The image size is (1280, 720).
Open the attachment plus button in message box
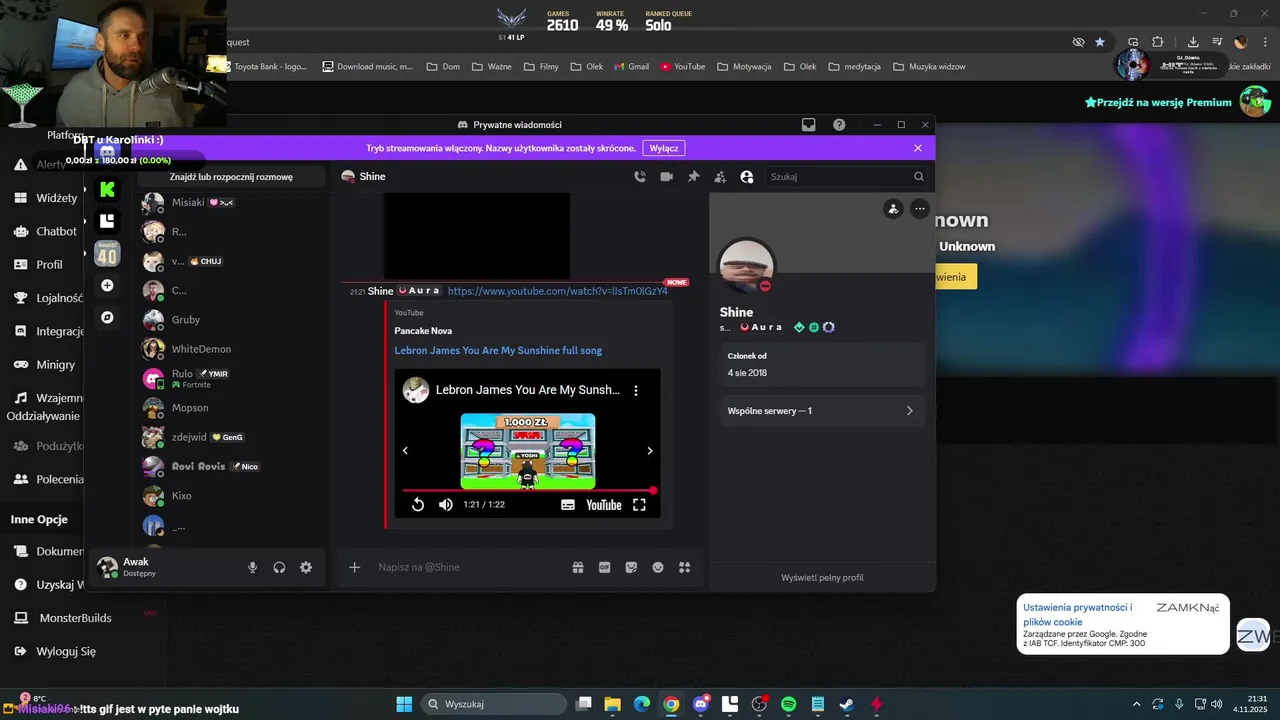click(354, 567)
